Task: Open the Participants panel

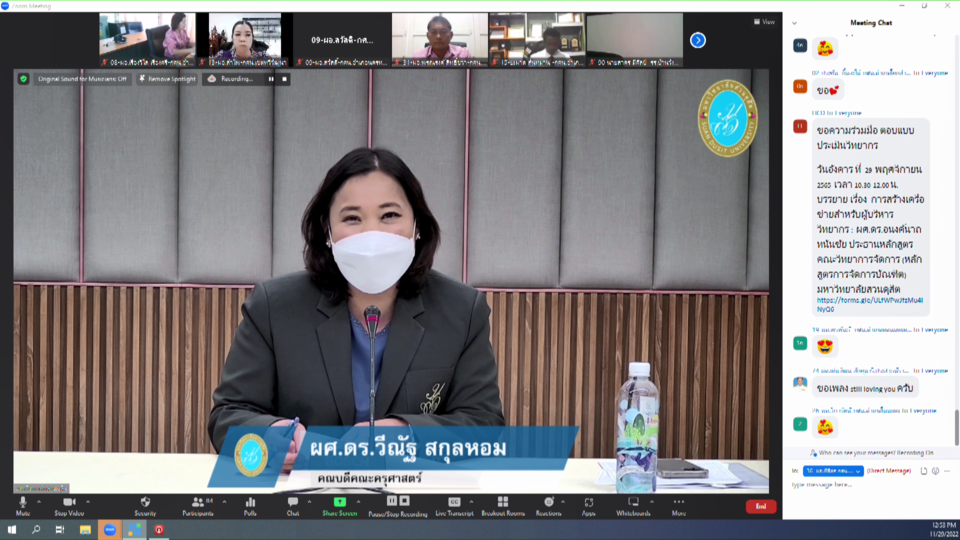Action: (198, 506)
